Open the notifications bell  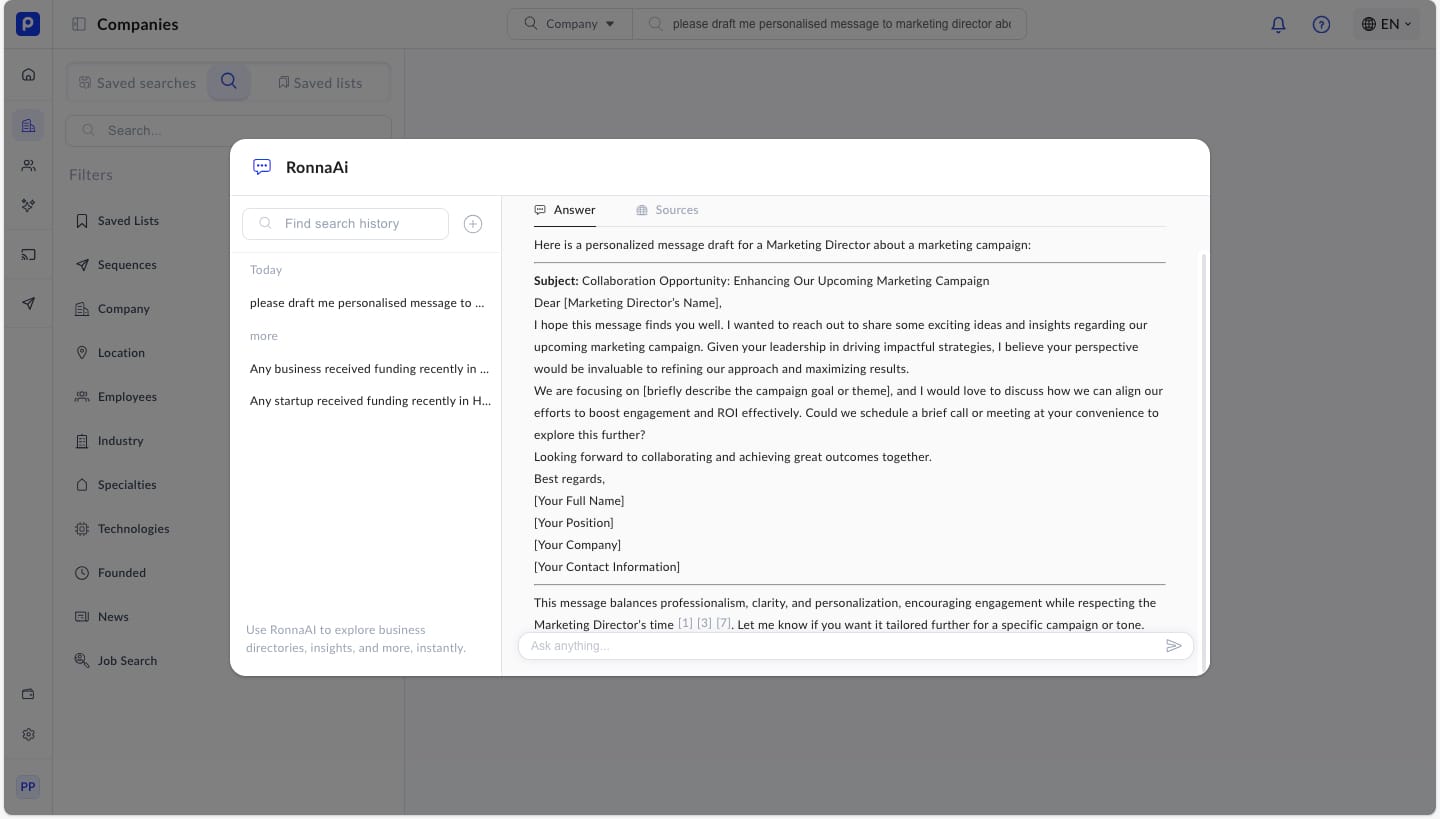pyautogui.click(x=1278, y=25)
